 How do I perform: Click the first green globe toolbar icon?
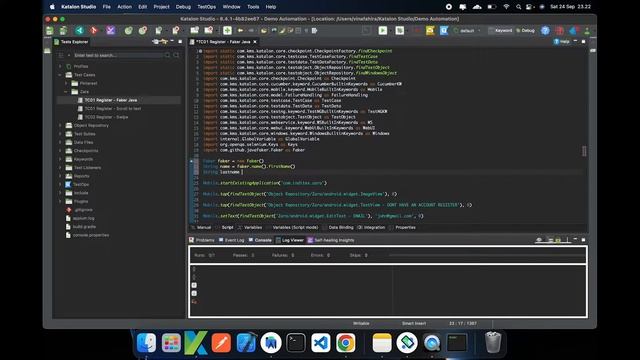[129, 31]
